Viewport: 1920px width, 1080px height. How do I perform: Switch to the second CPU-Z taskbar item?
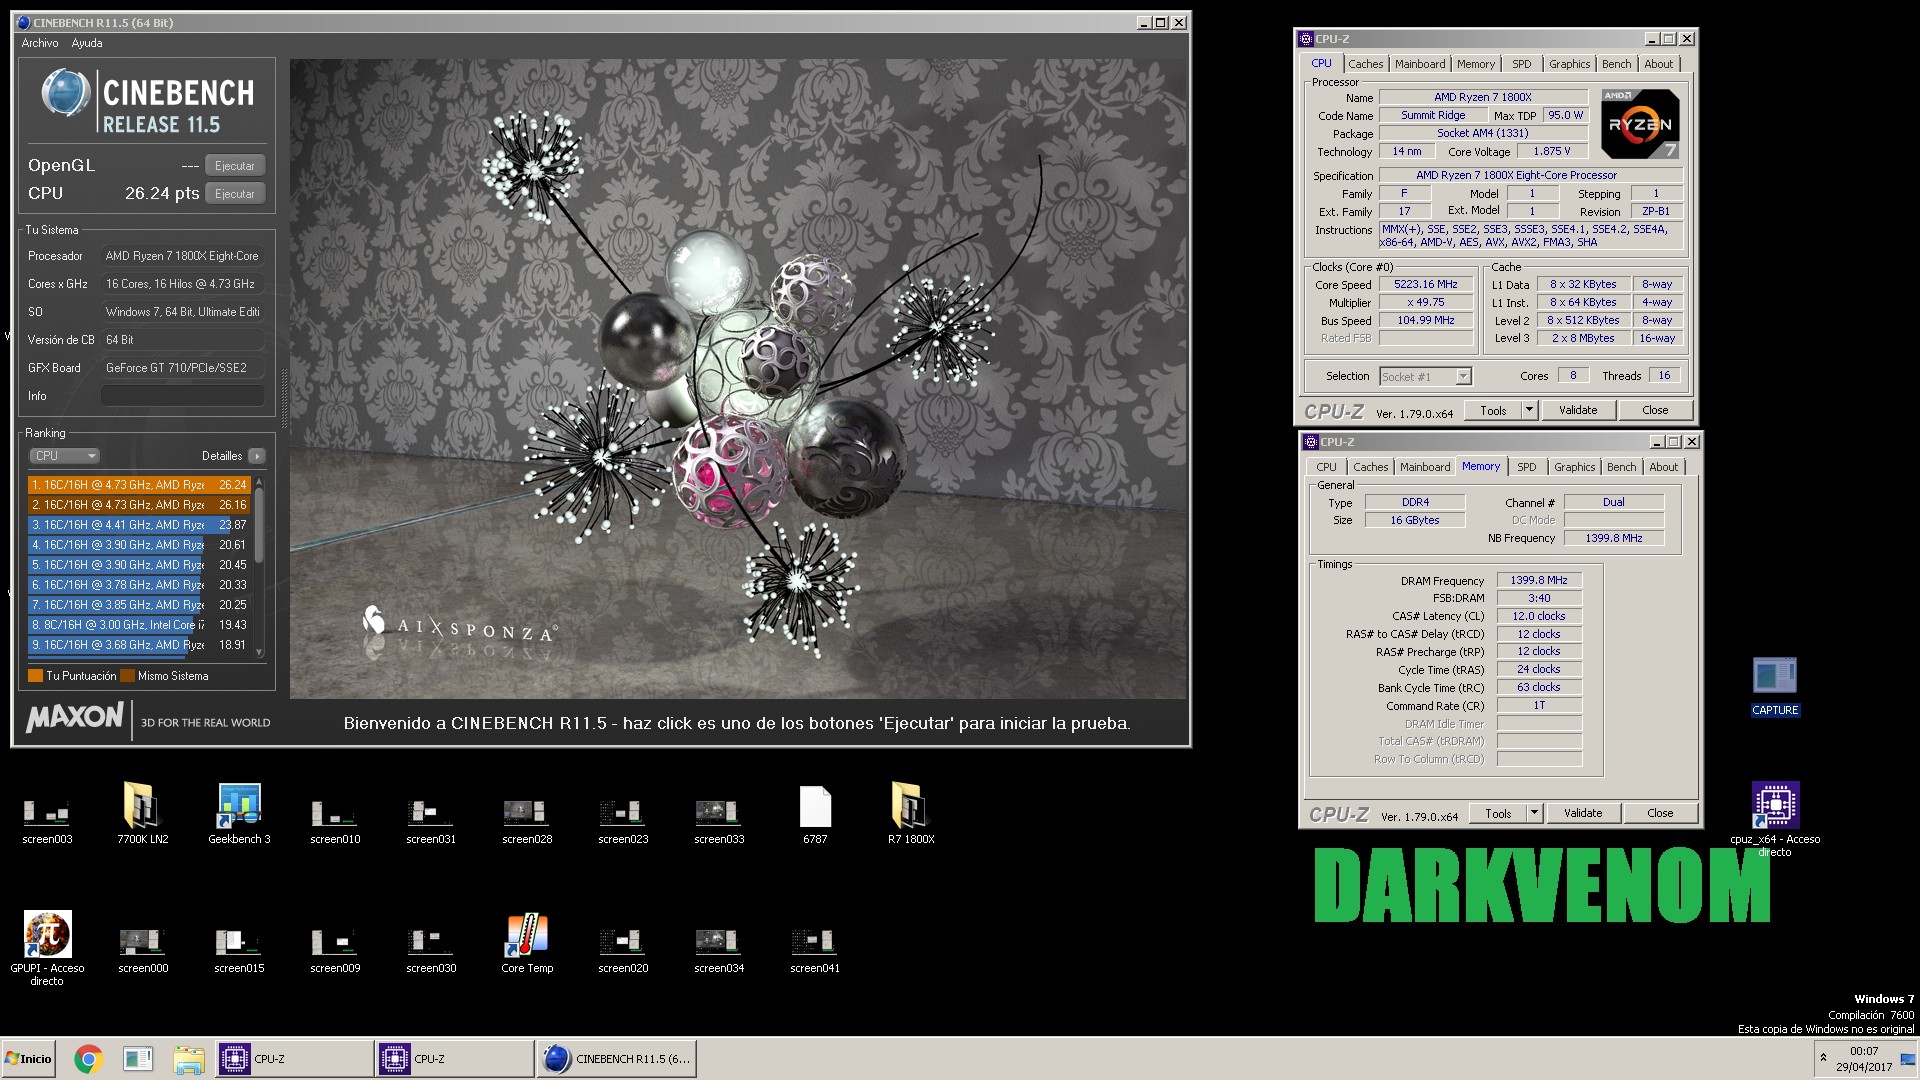(454, 1059)
